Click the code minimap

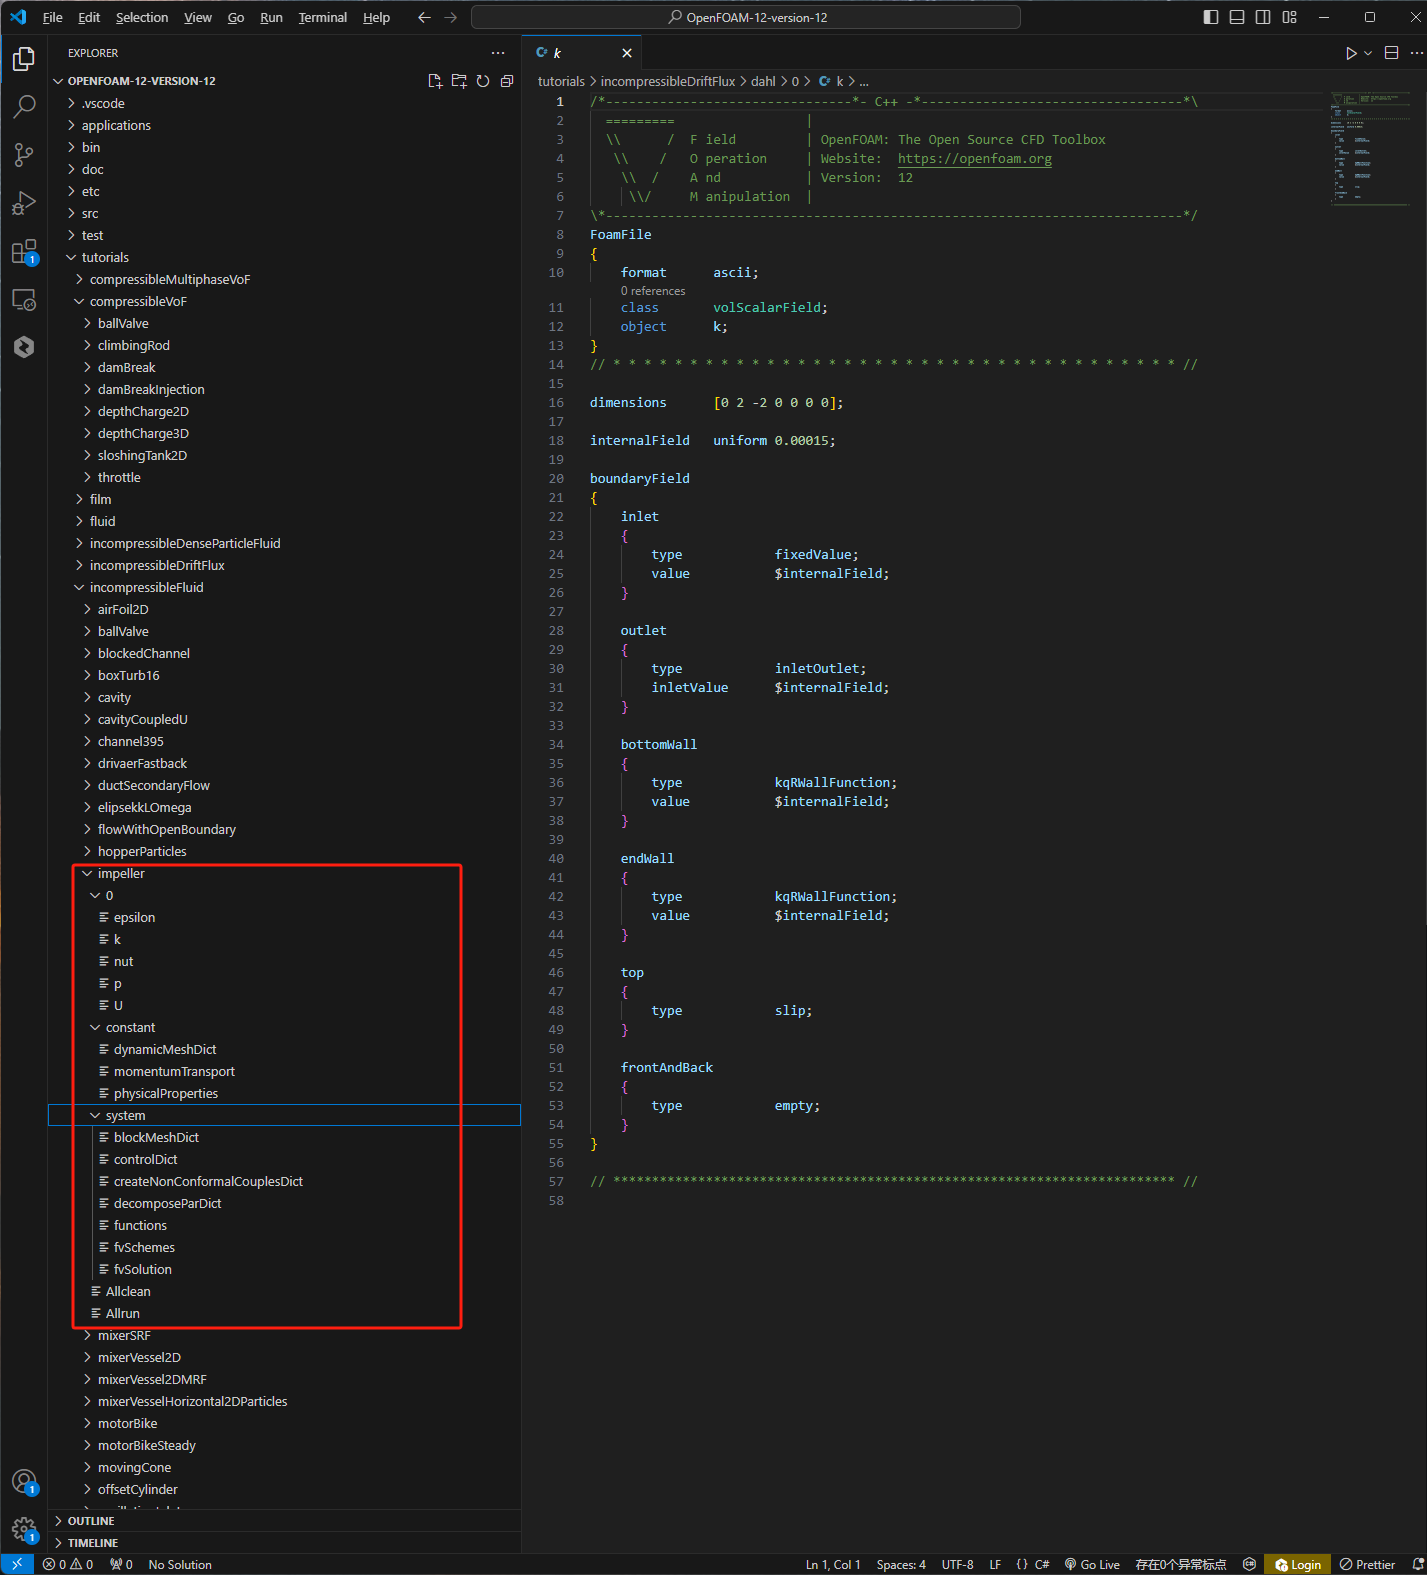point(1370,148)
